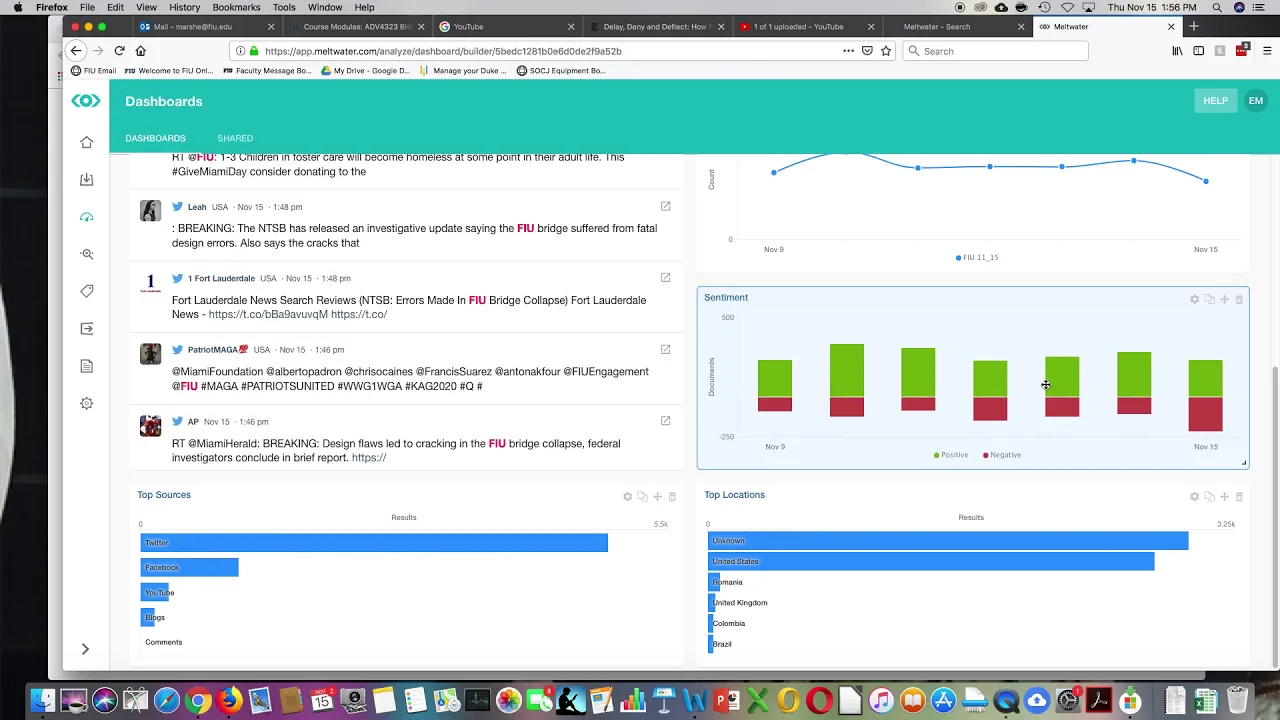Switch to the DASHBOARDS tab

[x=155, y=138]
